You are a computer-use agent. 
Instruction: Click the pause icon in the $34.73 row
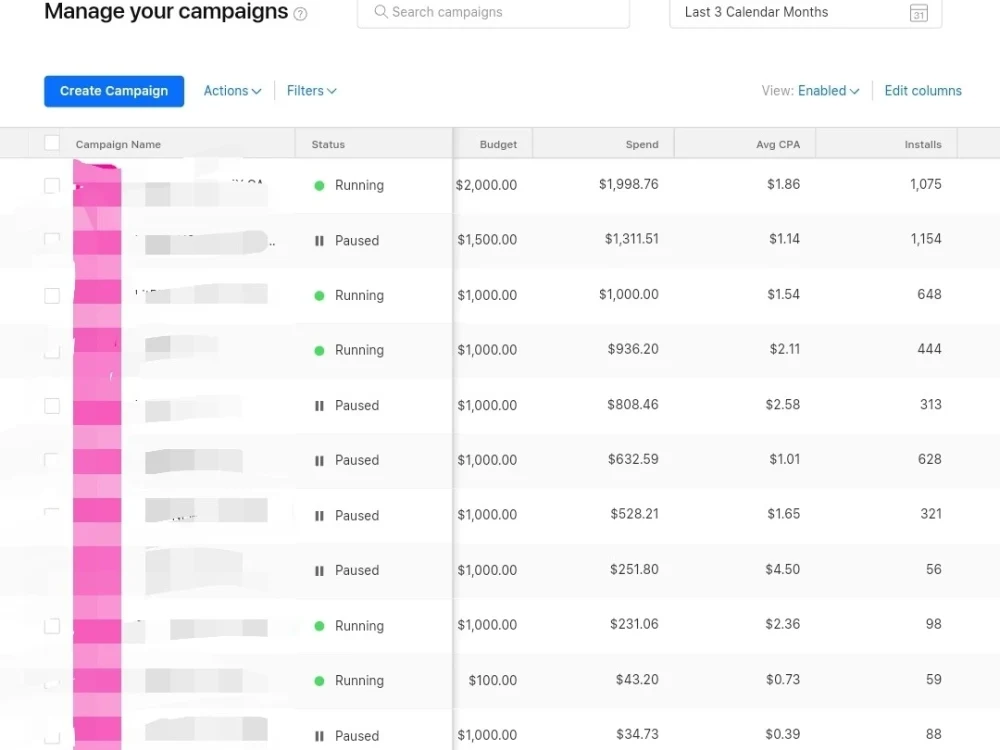tap(320, 736)
